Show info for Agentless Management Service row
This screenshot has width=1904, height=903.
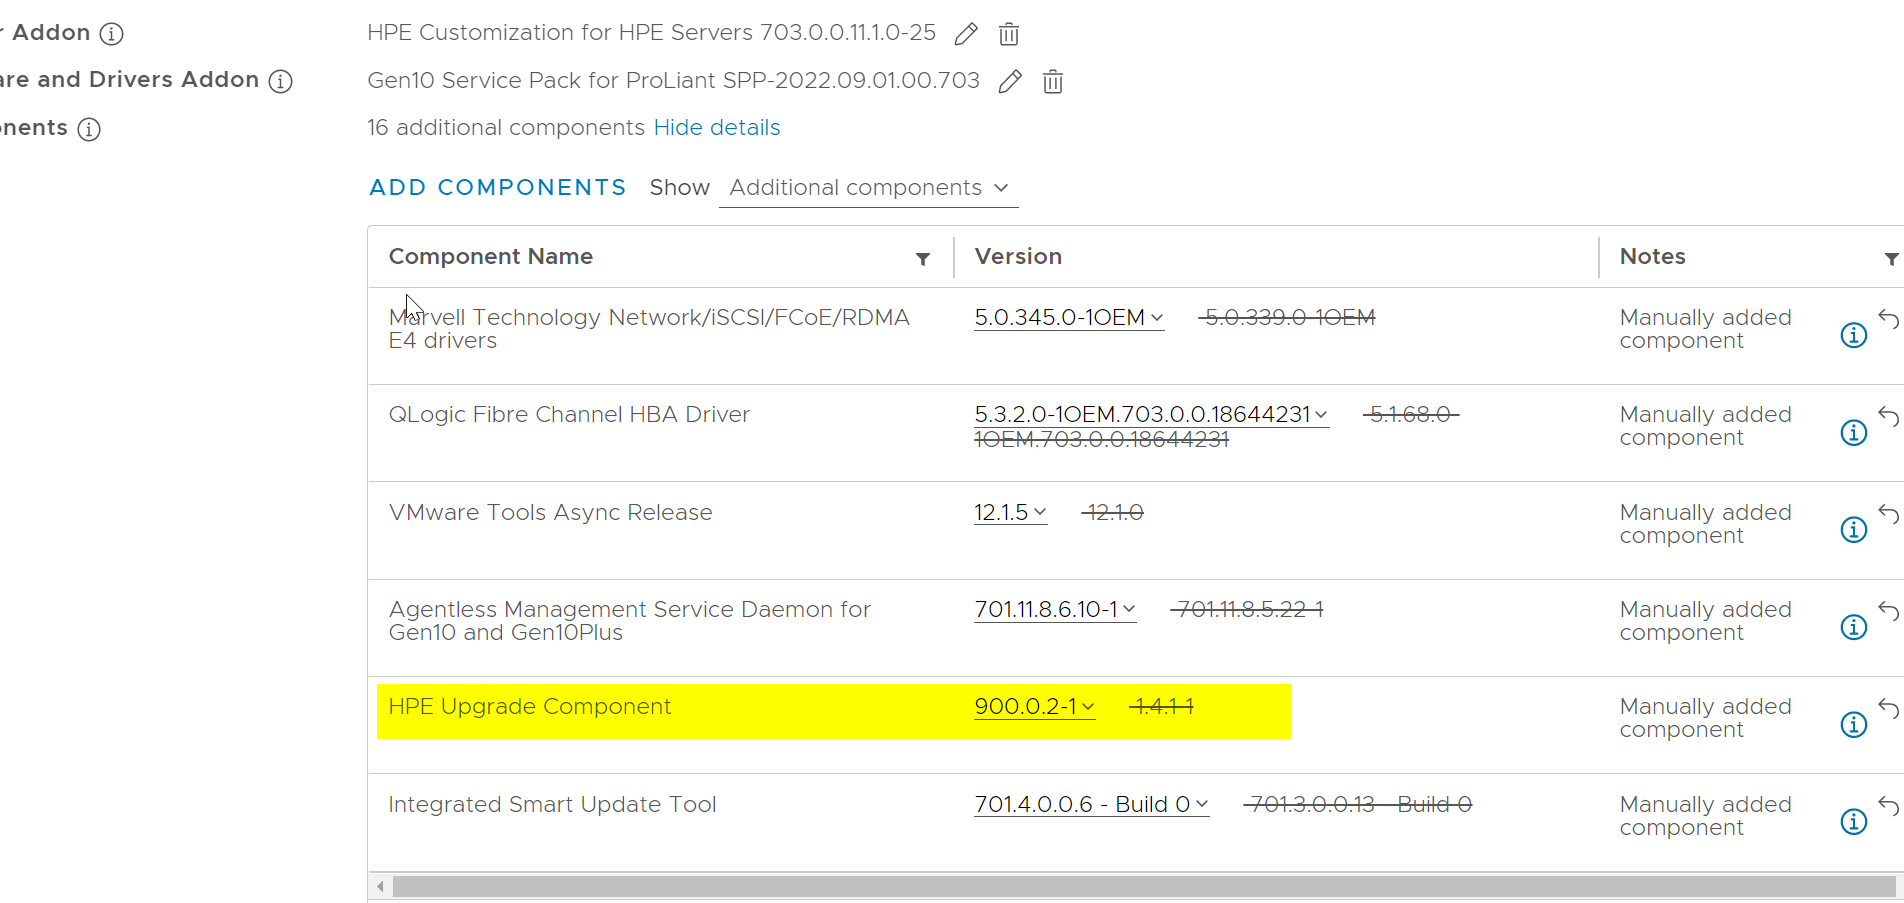tap(1854, 627)
